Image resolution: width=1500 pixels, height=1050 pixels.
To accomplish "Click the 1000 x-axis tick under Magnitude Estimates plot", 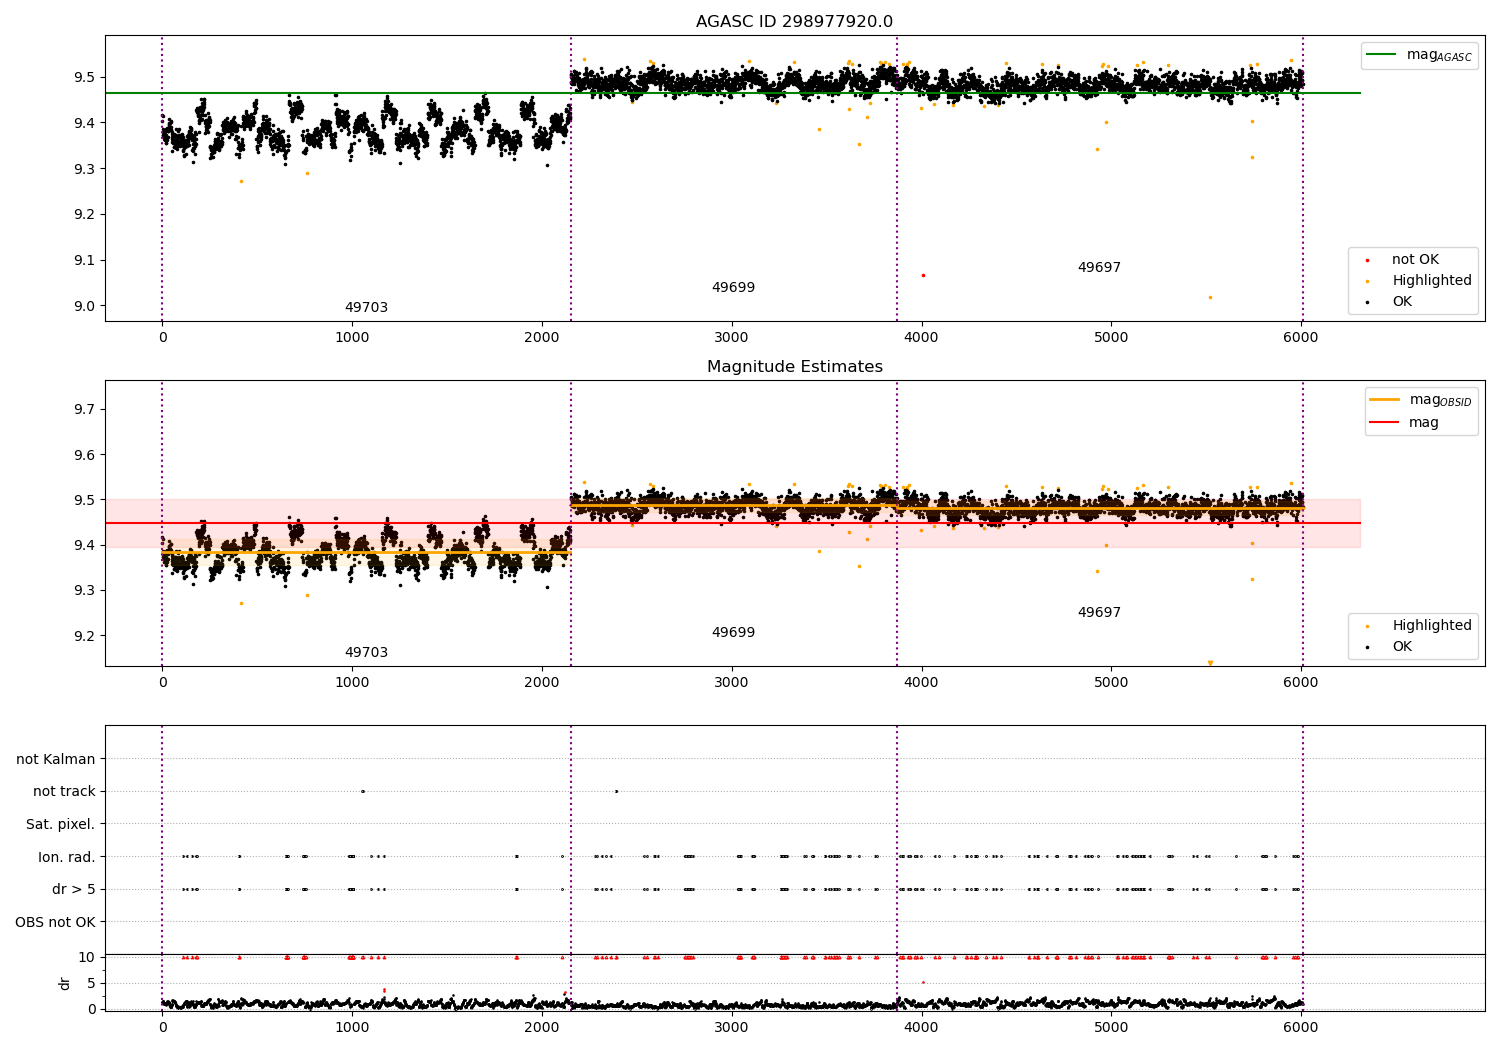I will coord(352,683).
